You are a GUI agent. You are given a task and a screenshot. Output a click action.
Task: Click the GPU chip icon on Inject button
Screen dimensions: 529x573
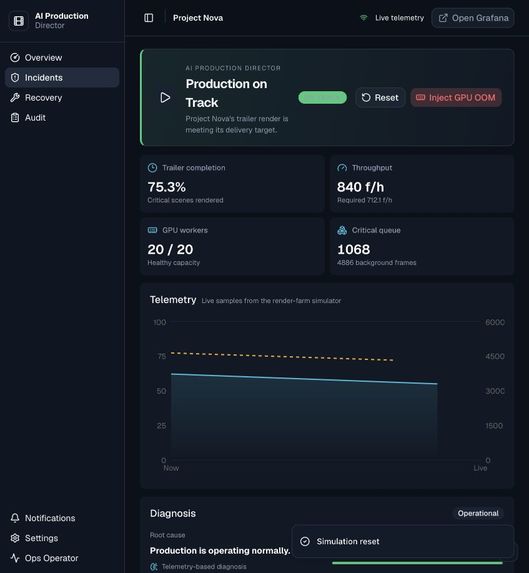coord(420,98)
